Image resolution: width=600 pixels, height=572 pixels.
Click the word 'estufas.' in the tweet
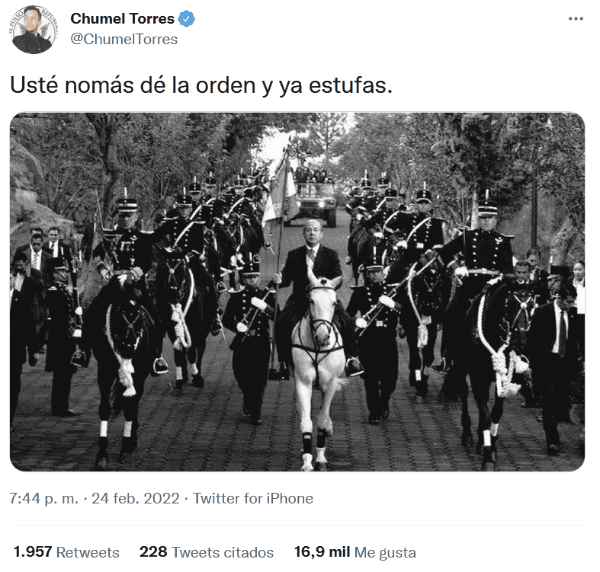pyautogui.click(x=351, y=85)
